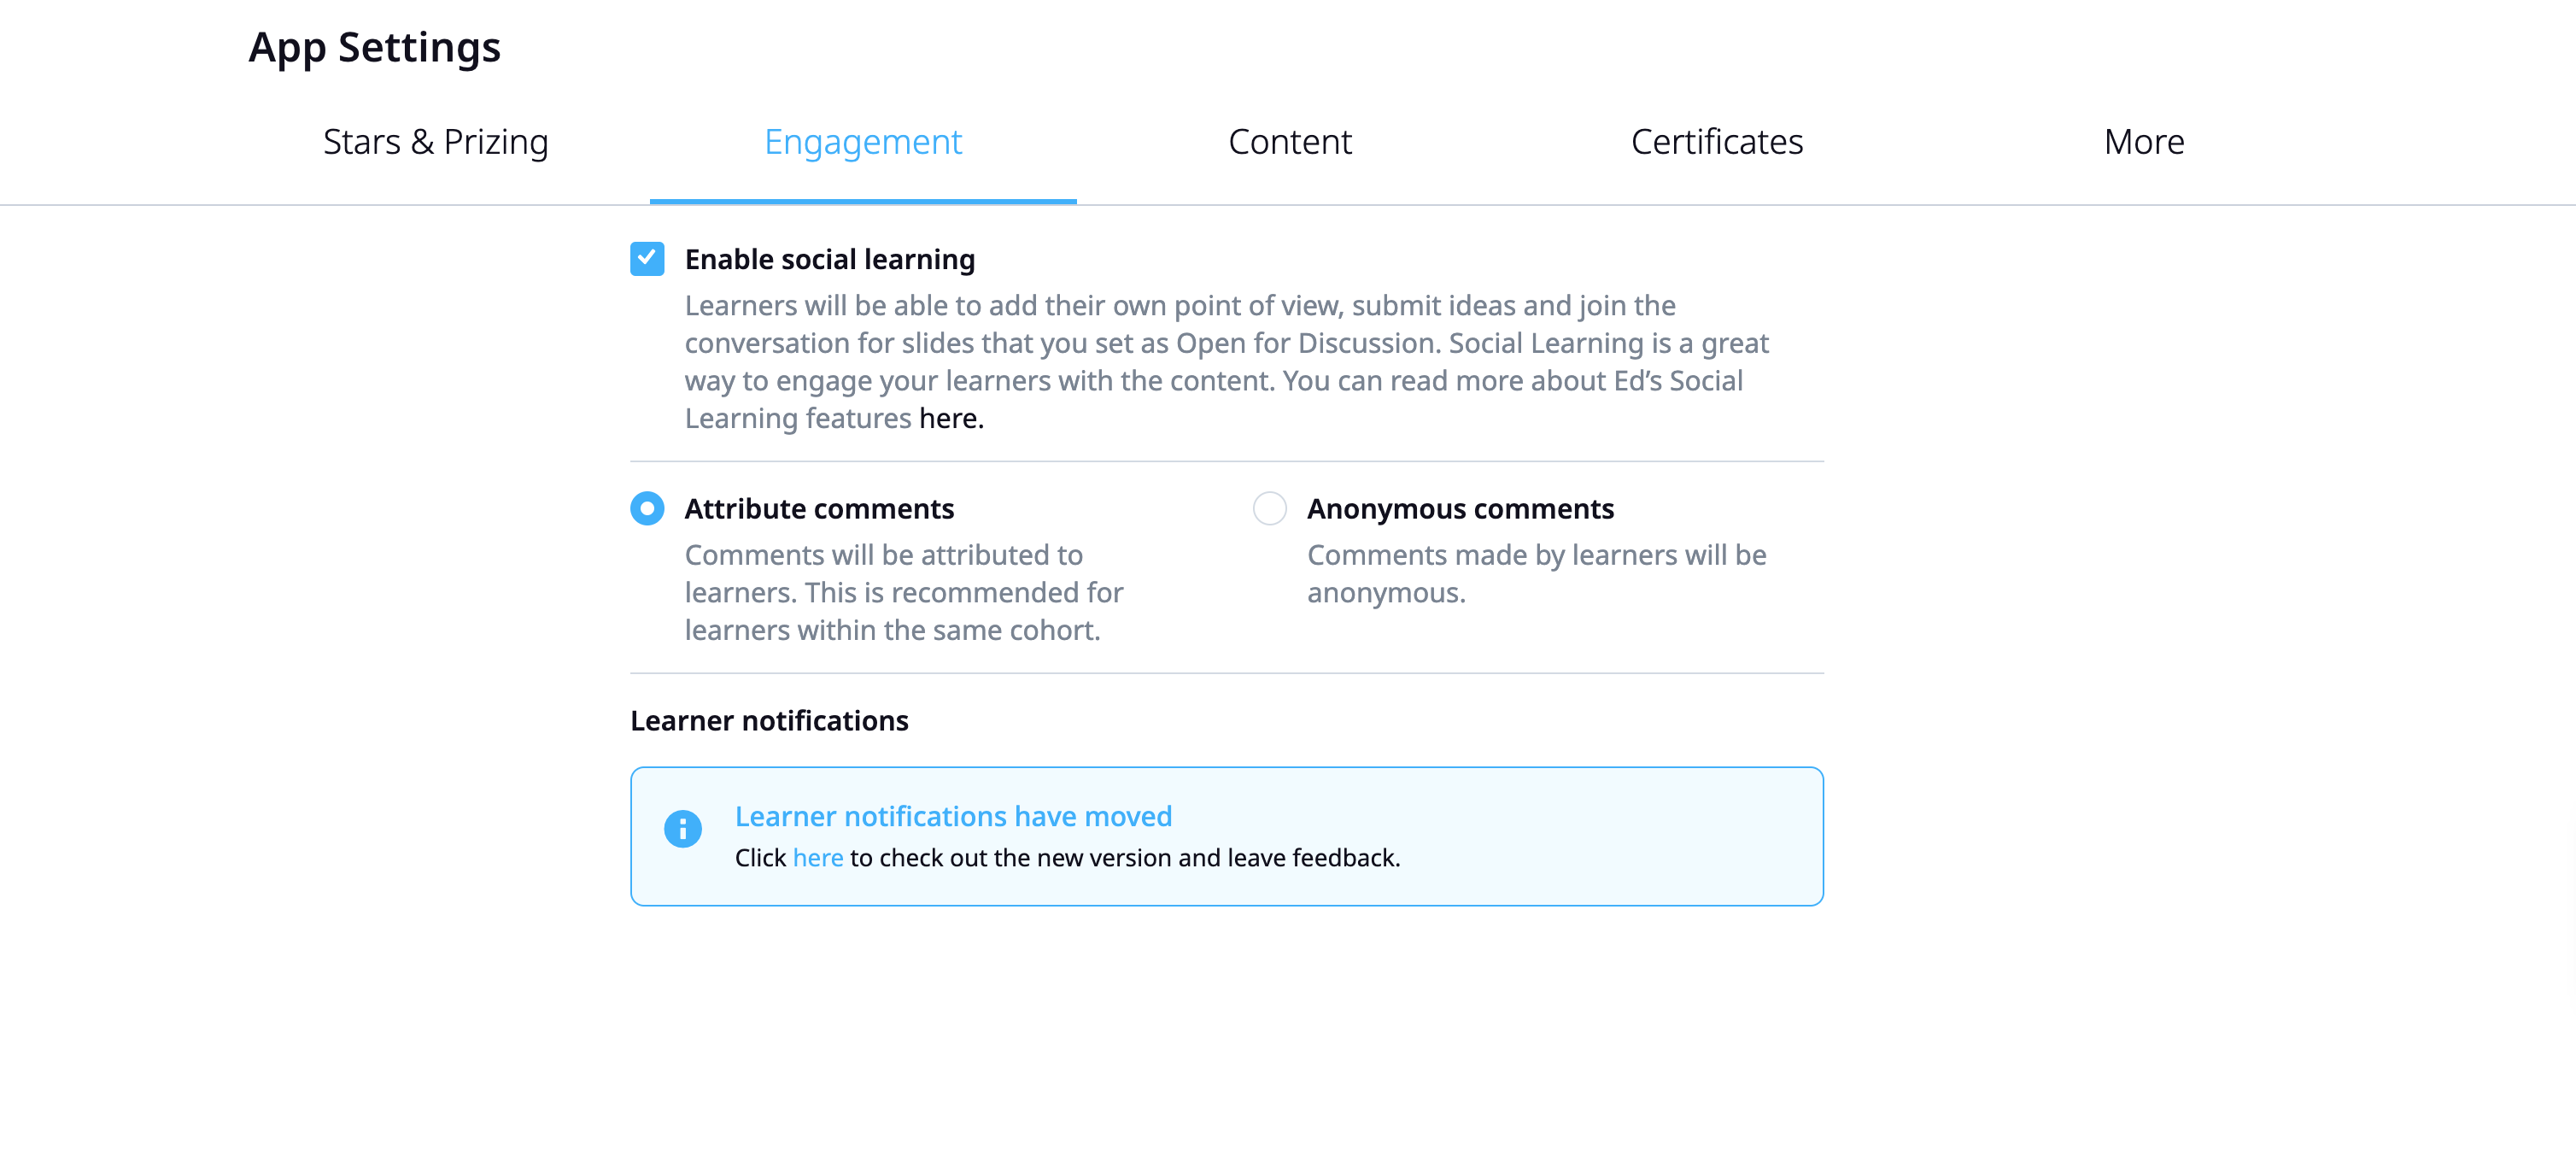Click the 'Learner notifications have moved' heading

[x=953, y=816]
